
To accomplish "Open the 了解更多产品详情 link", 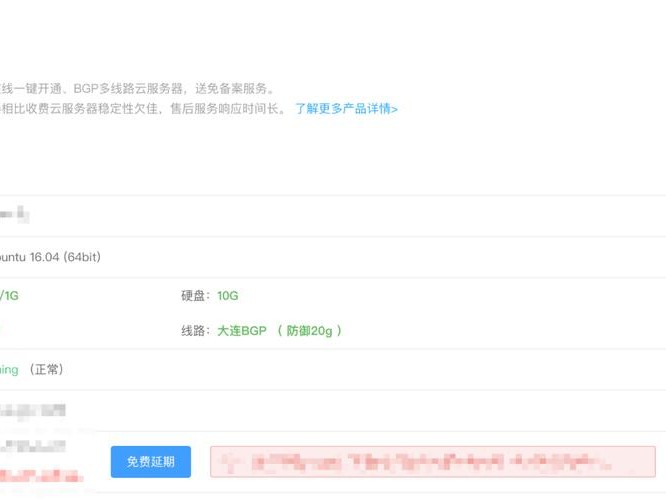I will [x=346, y=109].
